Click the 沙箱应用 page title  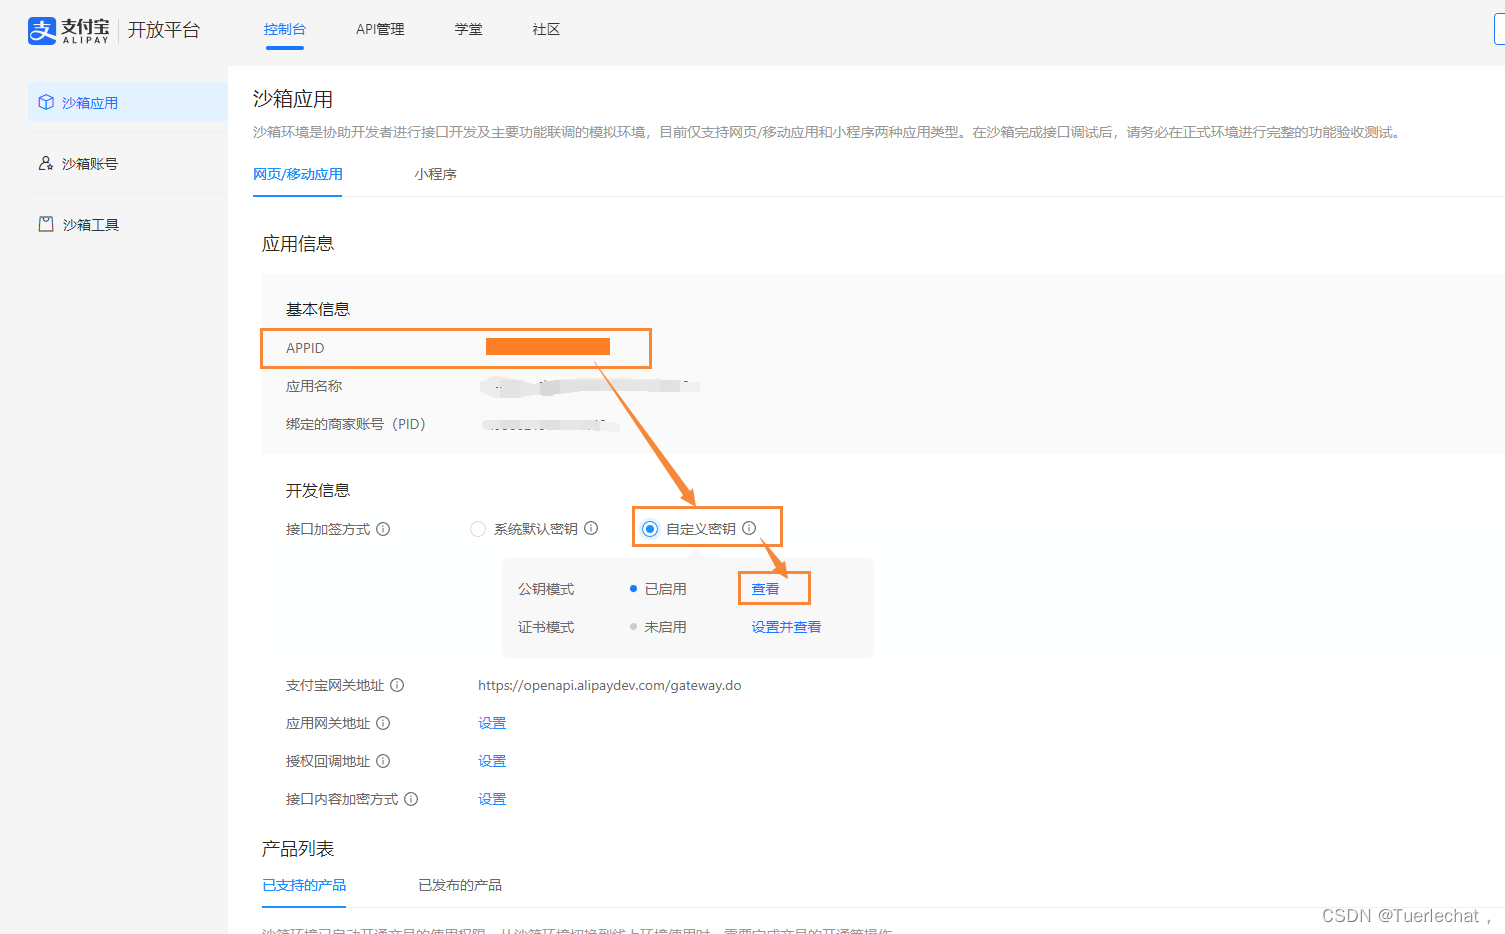(x=293, y=99)
